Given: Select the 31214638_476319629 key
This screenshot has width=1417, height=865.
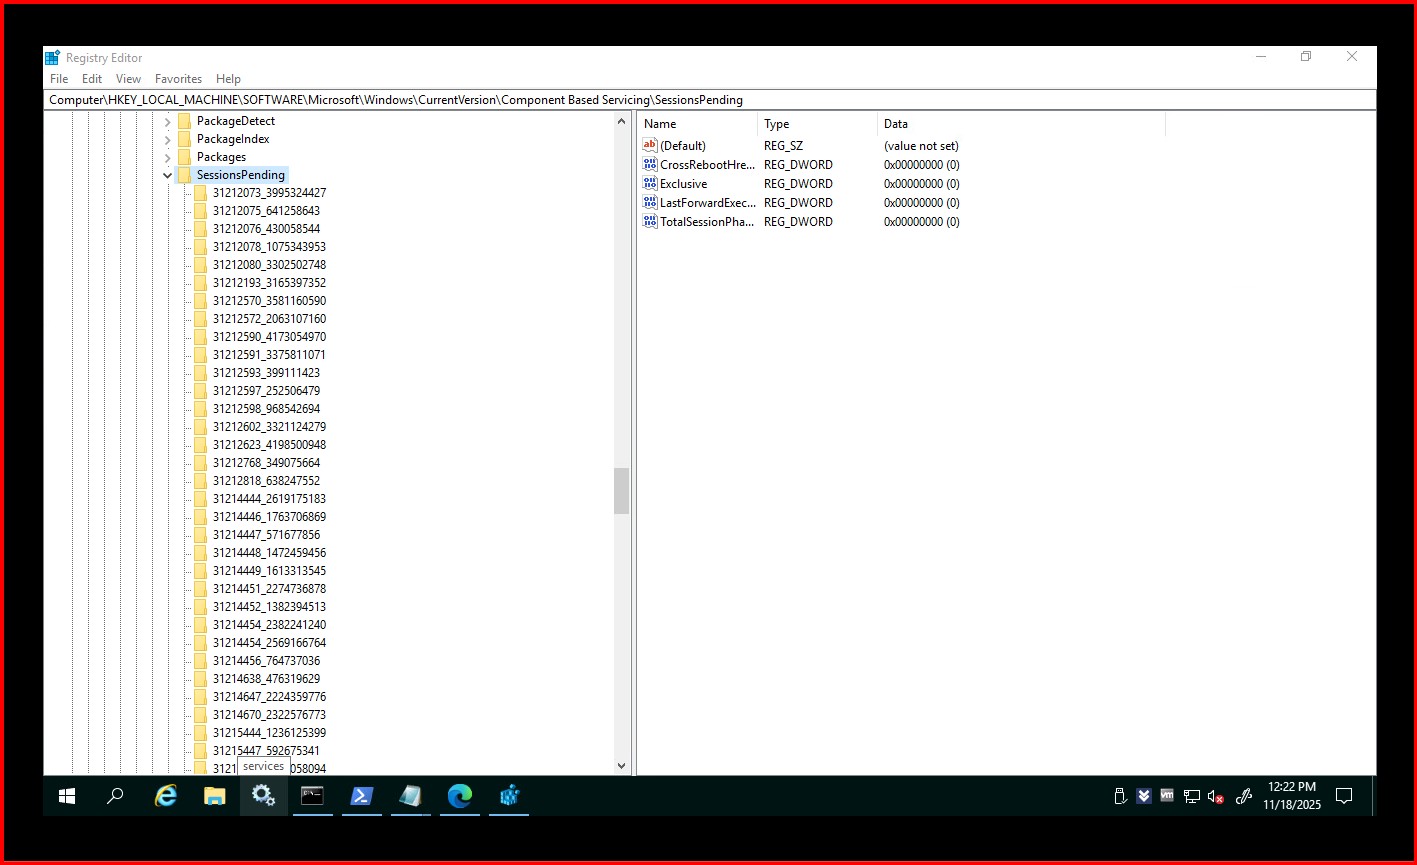Looking at the screenshot, I should [x=266, y=679].
